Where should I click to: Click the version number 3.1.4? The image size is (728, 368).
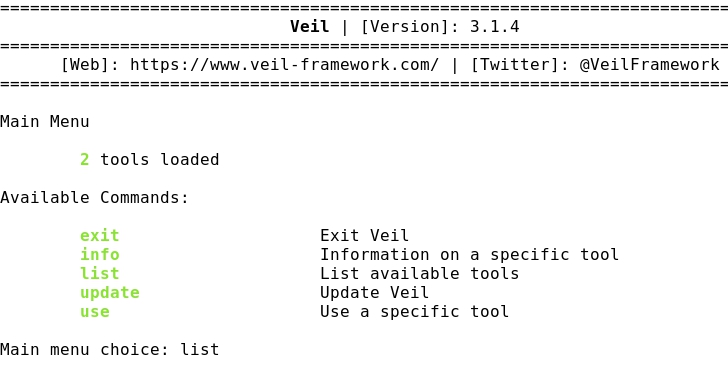click(494, 26)
